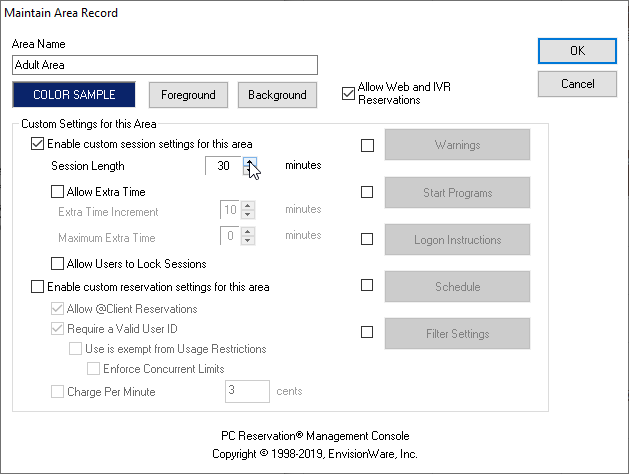
Task: Tick the checkbox beside the Schedule button
Action: (367, 286)
